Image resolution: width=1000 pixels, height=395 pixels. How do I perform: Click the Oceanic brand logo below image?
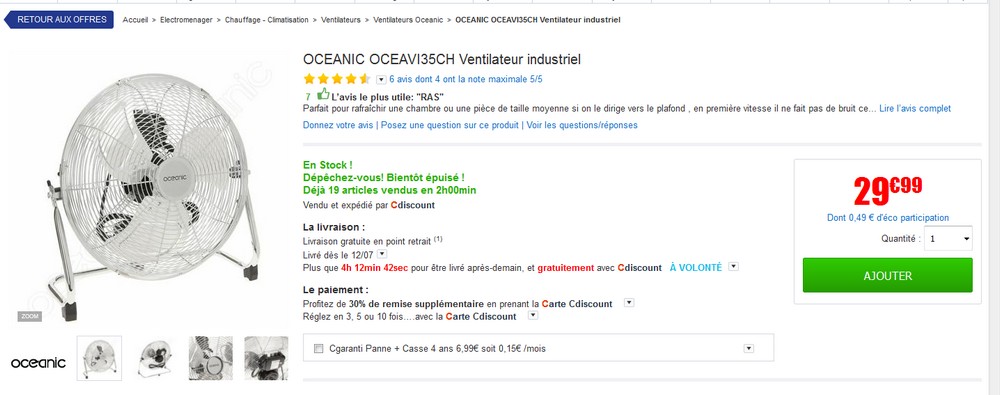click(38, 362)
